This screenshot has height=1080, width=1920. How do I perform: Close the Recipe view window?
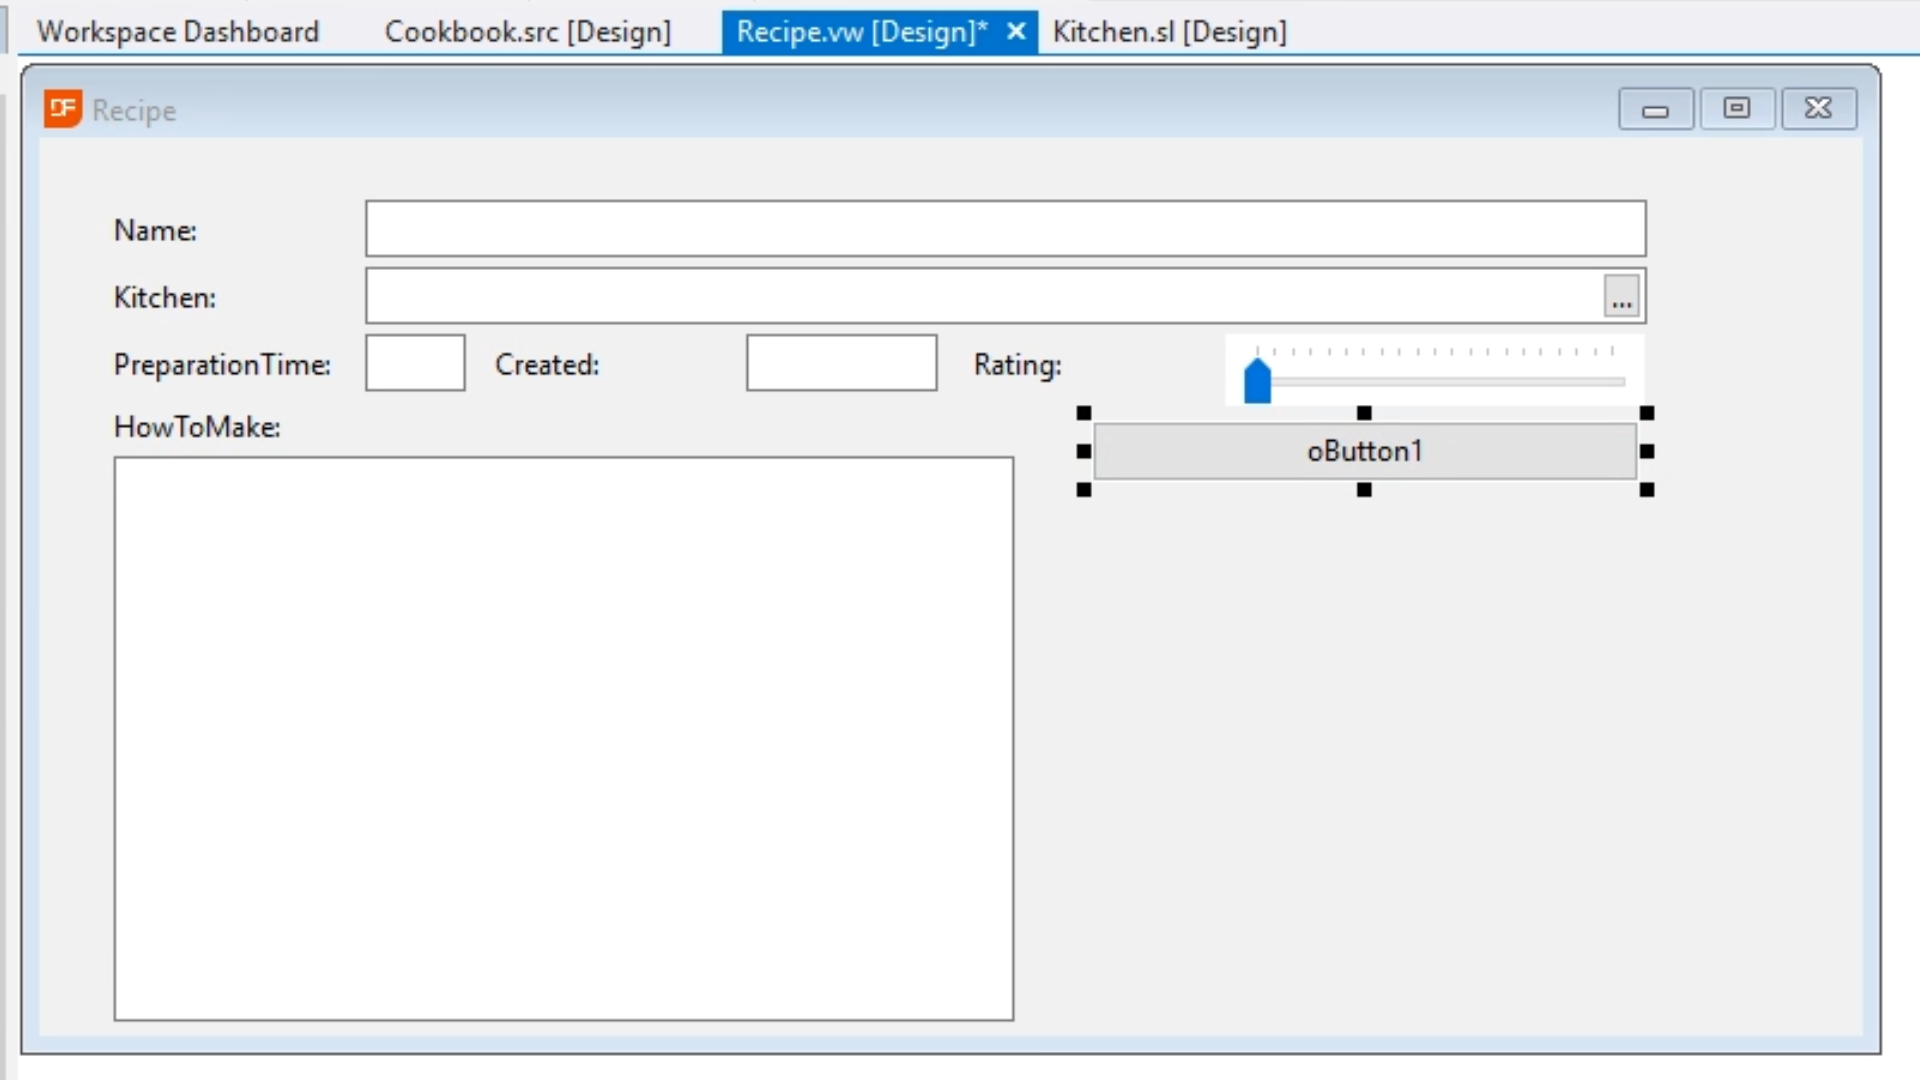1818,108
